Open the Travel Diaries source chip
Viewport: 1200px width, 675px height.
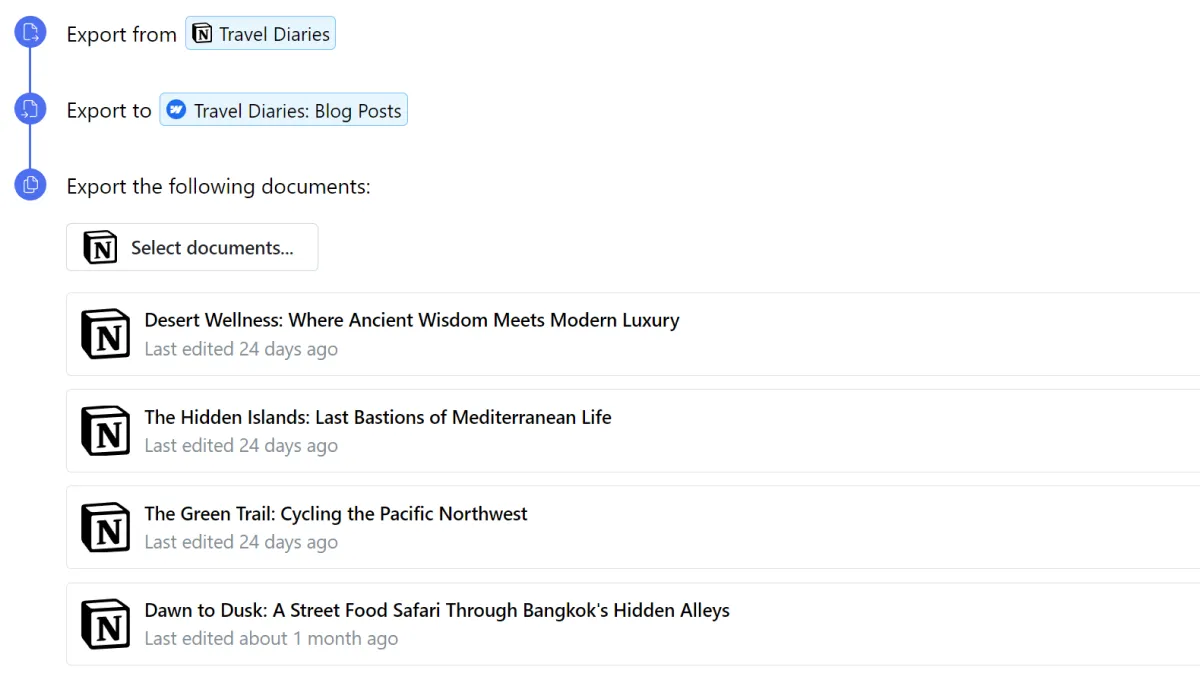[x=260, y=34]
